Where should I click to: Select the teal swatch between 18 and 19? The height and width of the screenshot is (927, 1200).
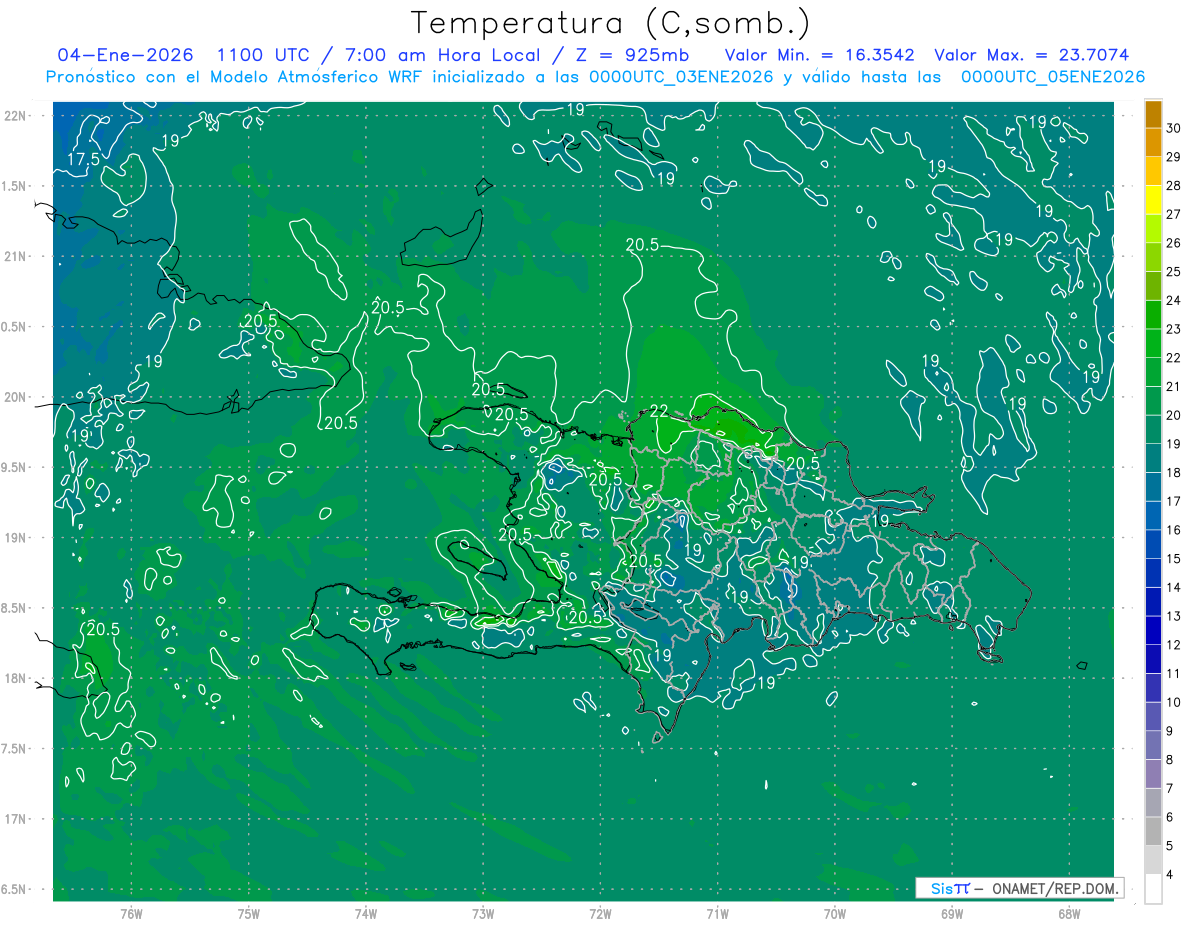coord(1153,458)
